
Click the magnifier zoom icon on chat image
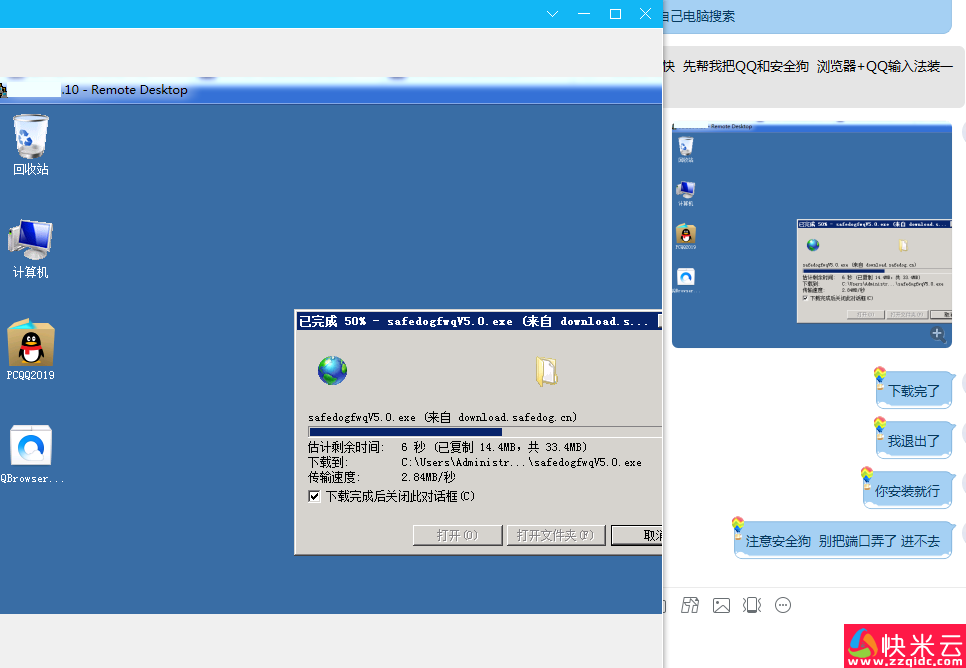point(938,334)
